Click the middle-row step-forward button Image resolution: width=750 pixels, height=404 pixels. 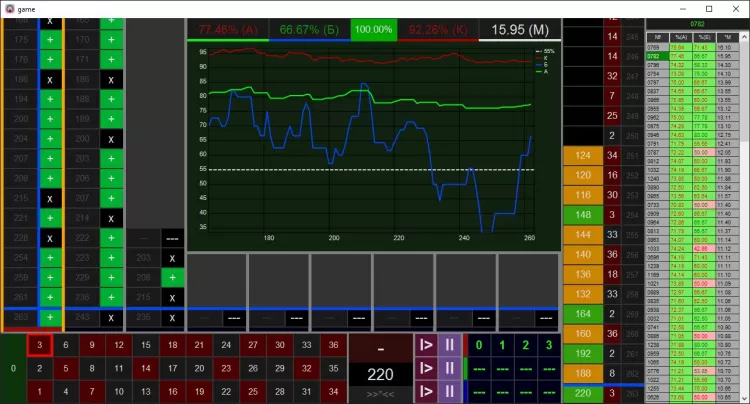[x=423, y=368]
